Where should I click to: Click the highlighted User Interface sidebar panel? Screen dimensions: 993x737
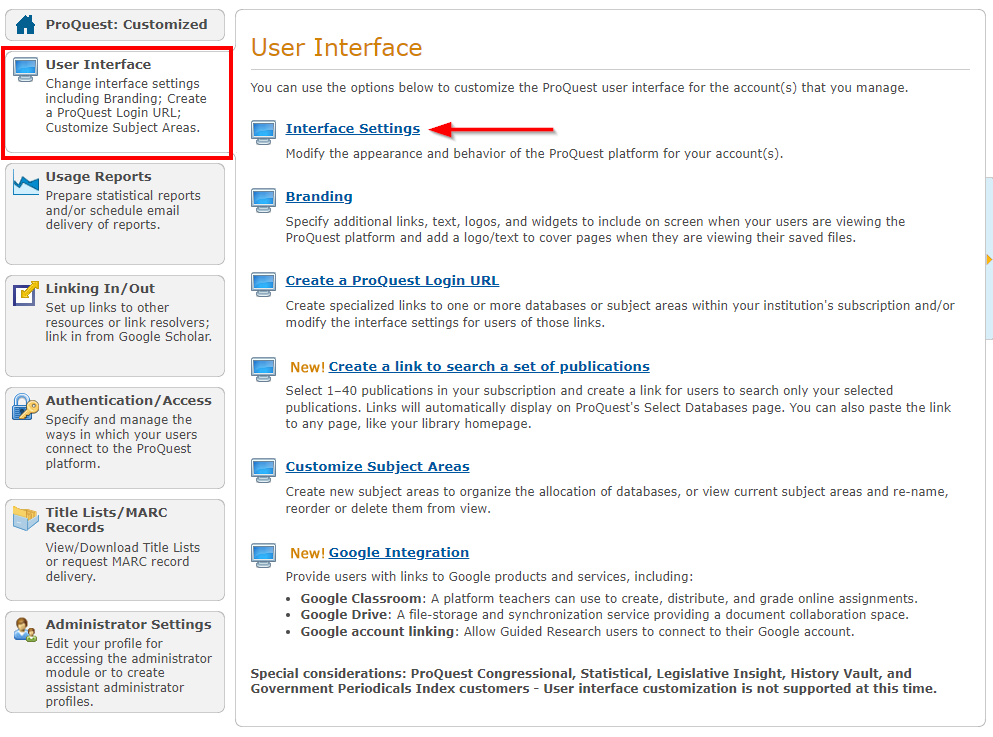pyautogui.click(x=115, y=103)
